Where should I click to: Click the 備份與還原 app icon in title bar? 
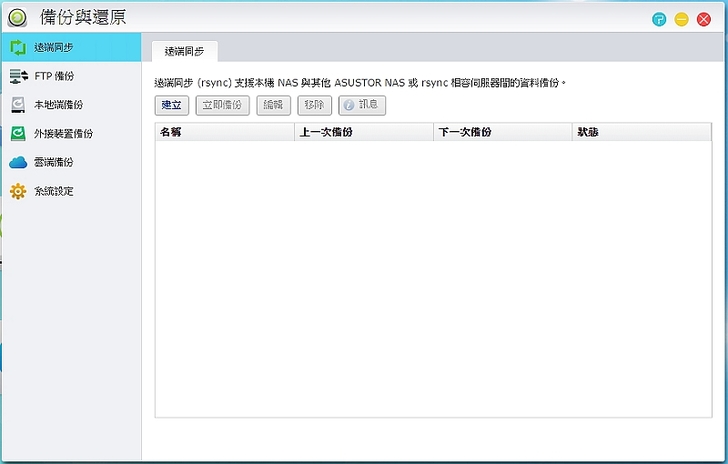coord(16,17)
